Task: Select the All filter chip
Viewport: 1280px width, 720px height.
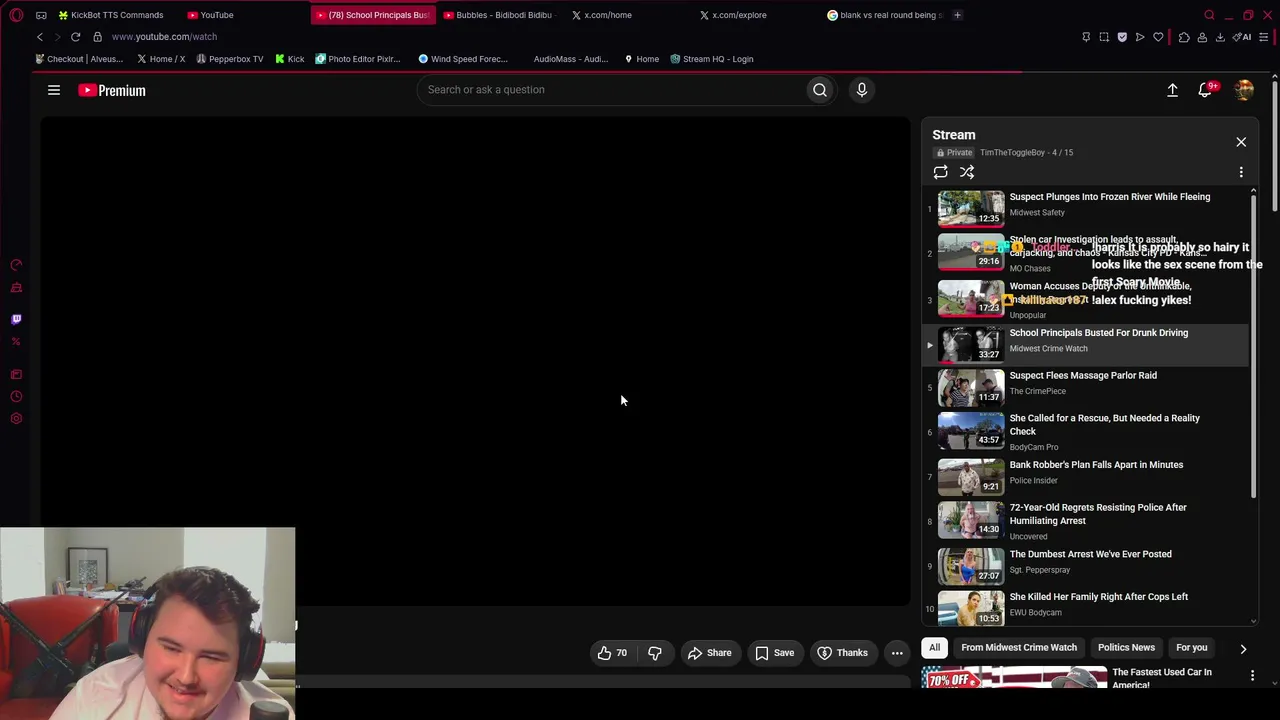Action: coord(934,648)
